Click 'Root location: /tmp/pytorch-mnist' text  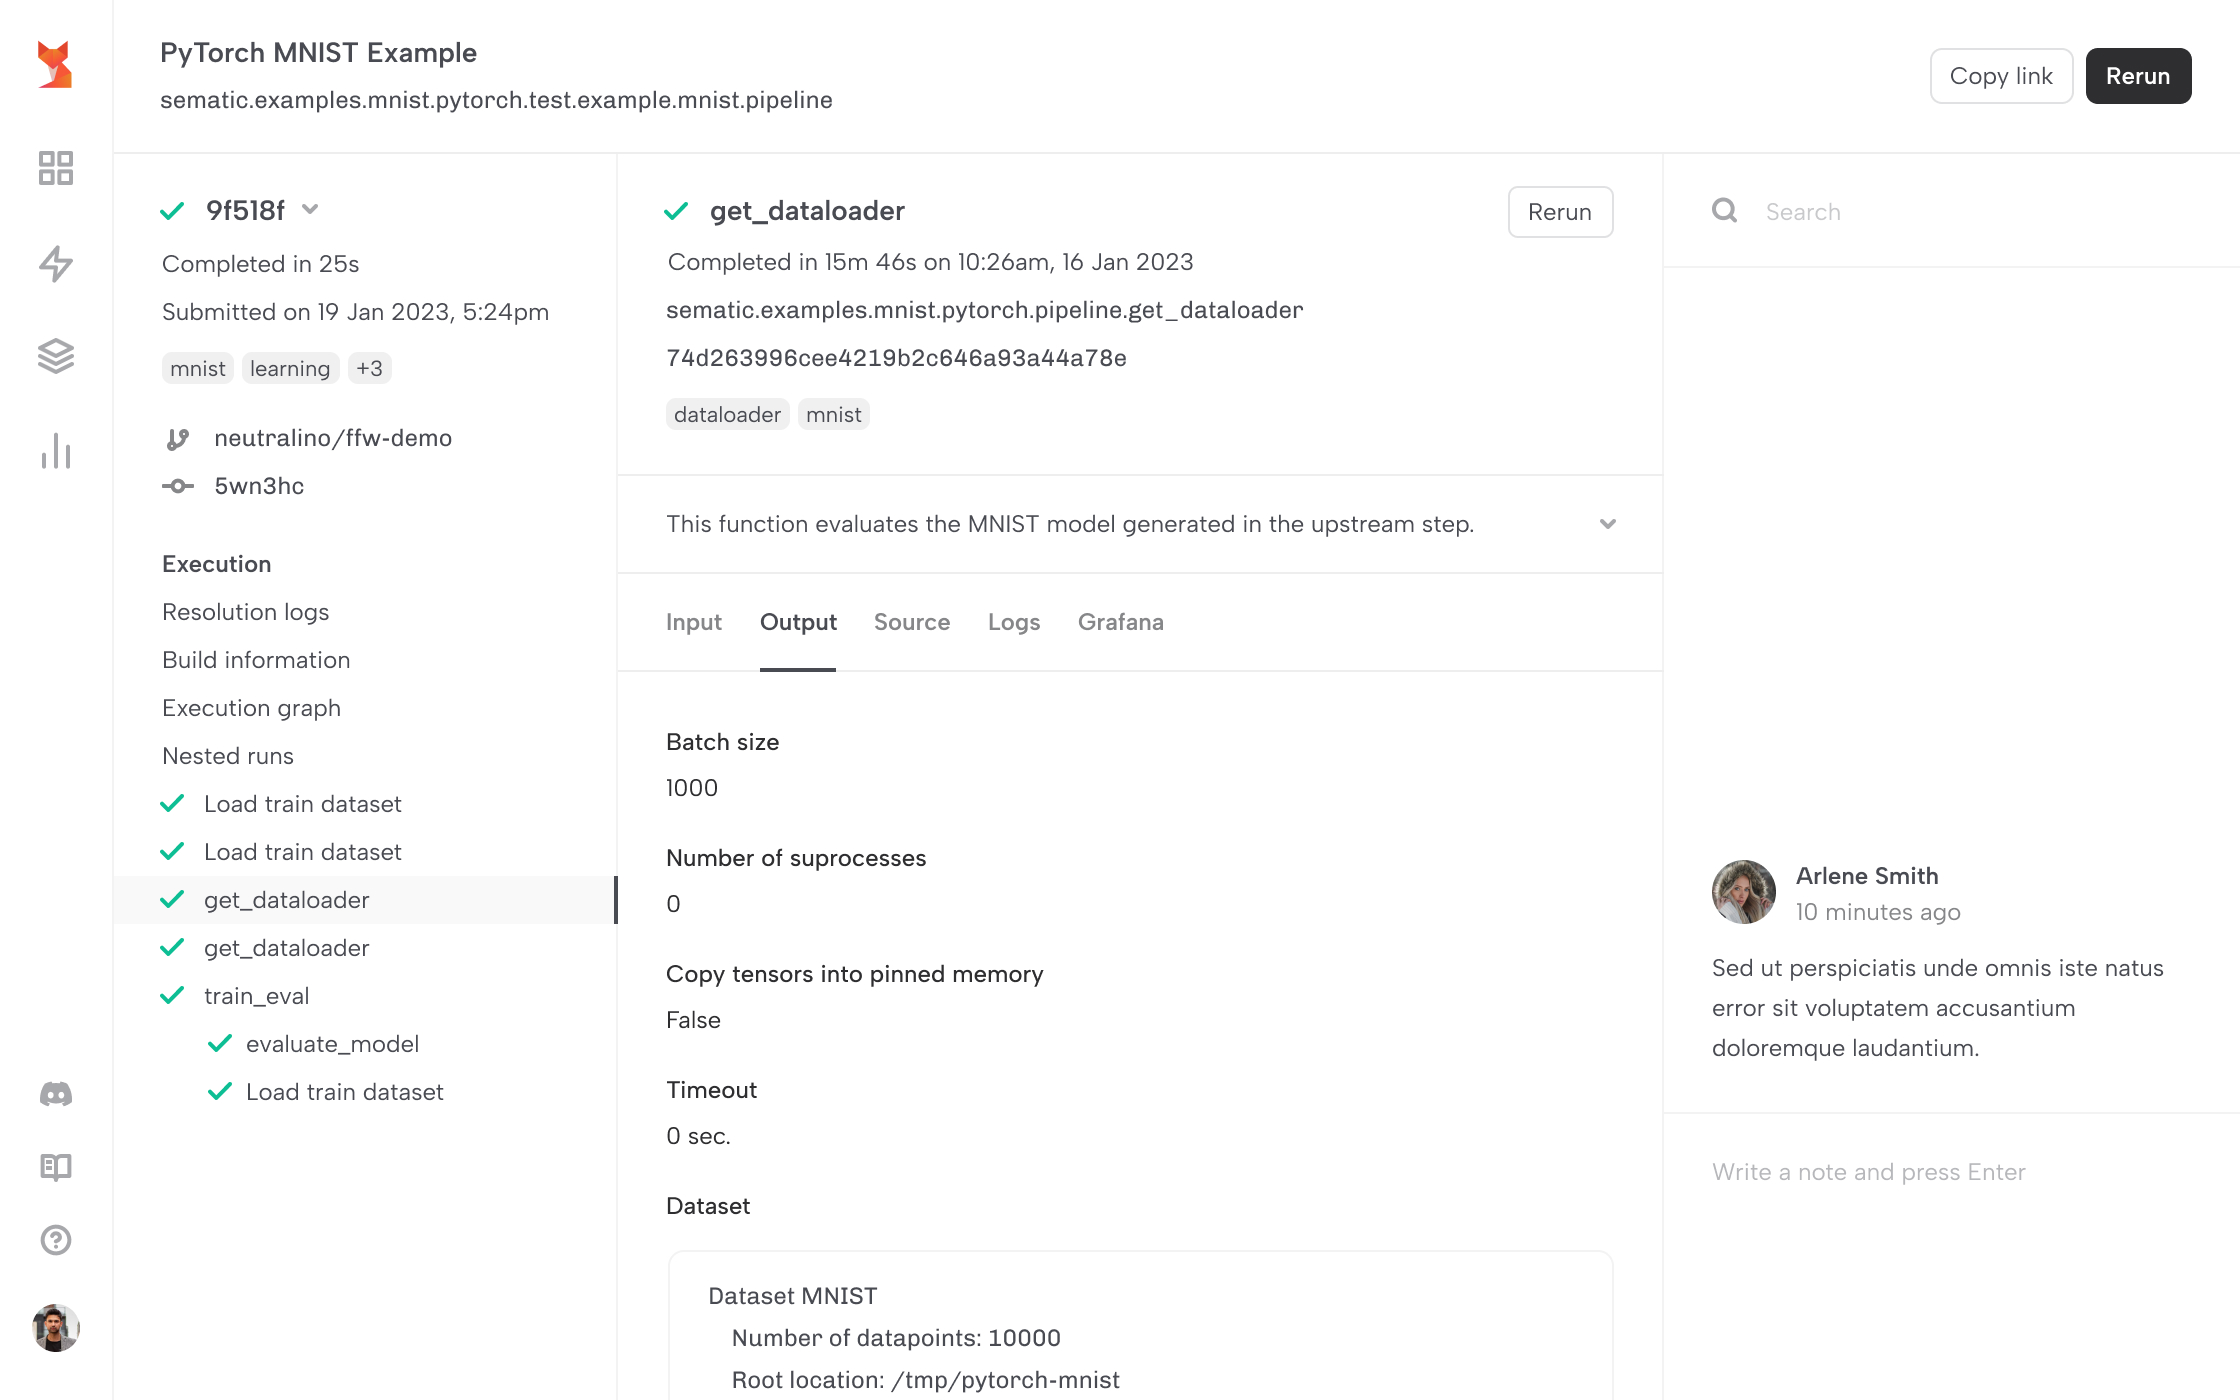pyautogui.click(x=926, y=1380)
